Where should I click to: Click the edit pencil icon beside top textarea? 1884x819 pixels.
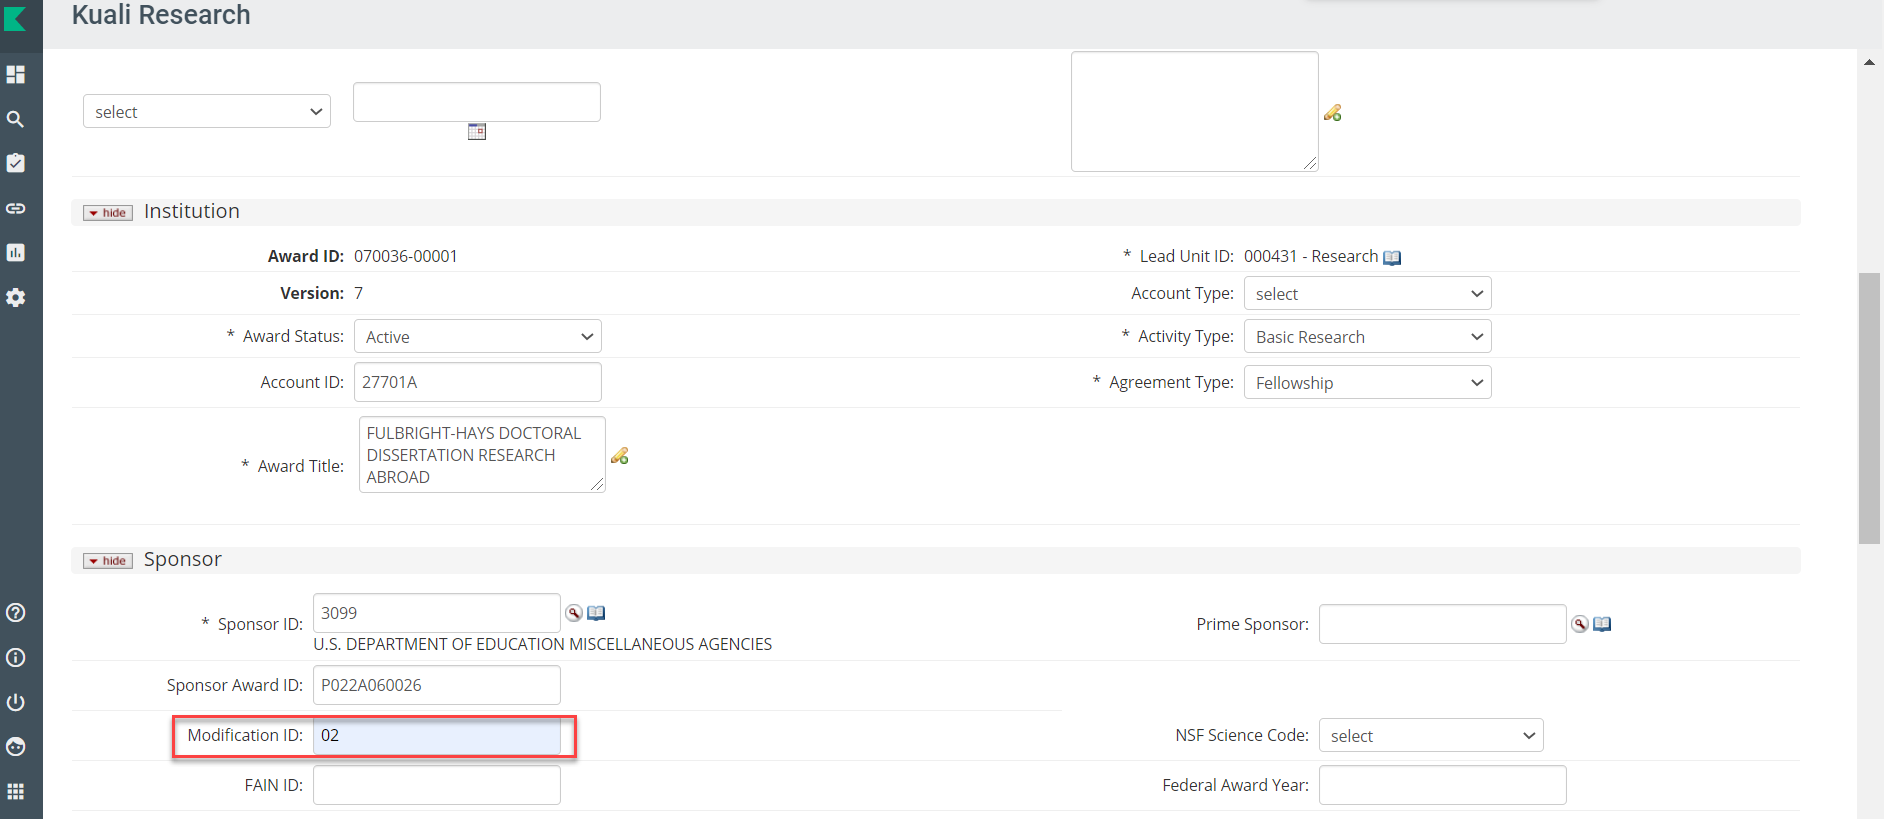[x=1332, y=113]
